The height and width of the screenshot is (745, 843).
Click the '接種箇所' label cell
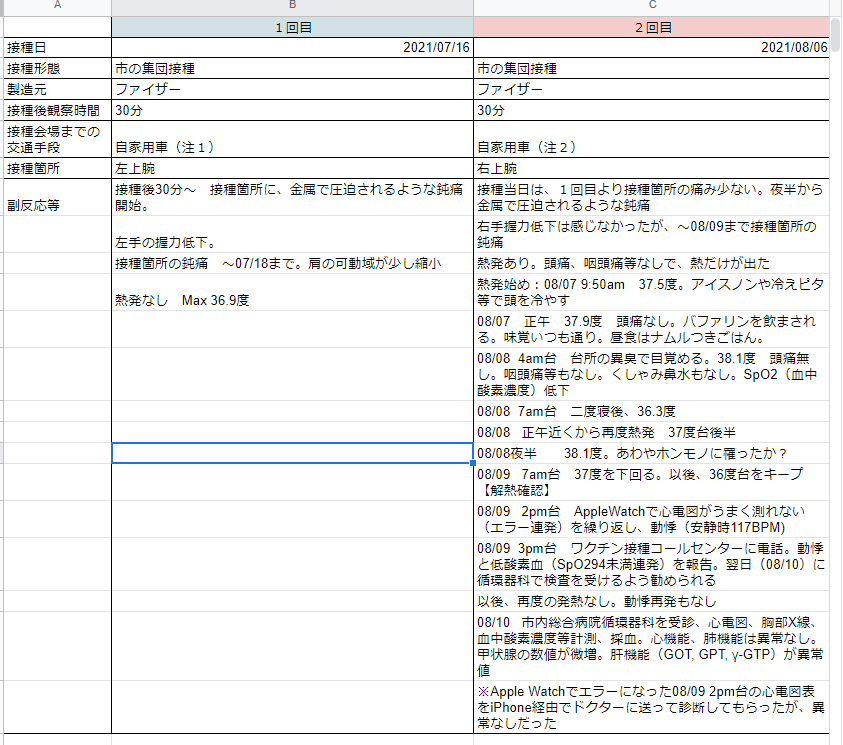pyautogui.click(x=58, y=168)
